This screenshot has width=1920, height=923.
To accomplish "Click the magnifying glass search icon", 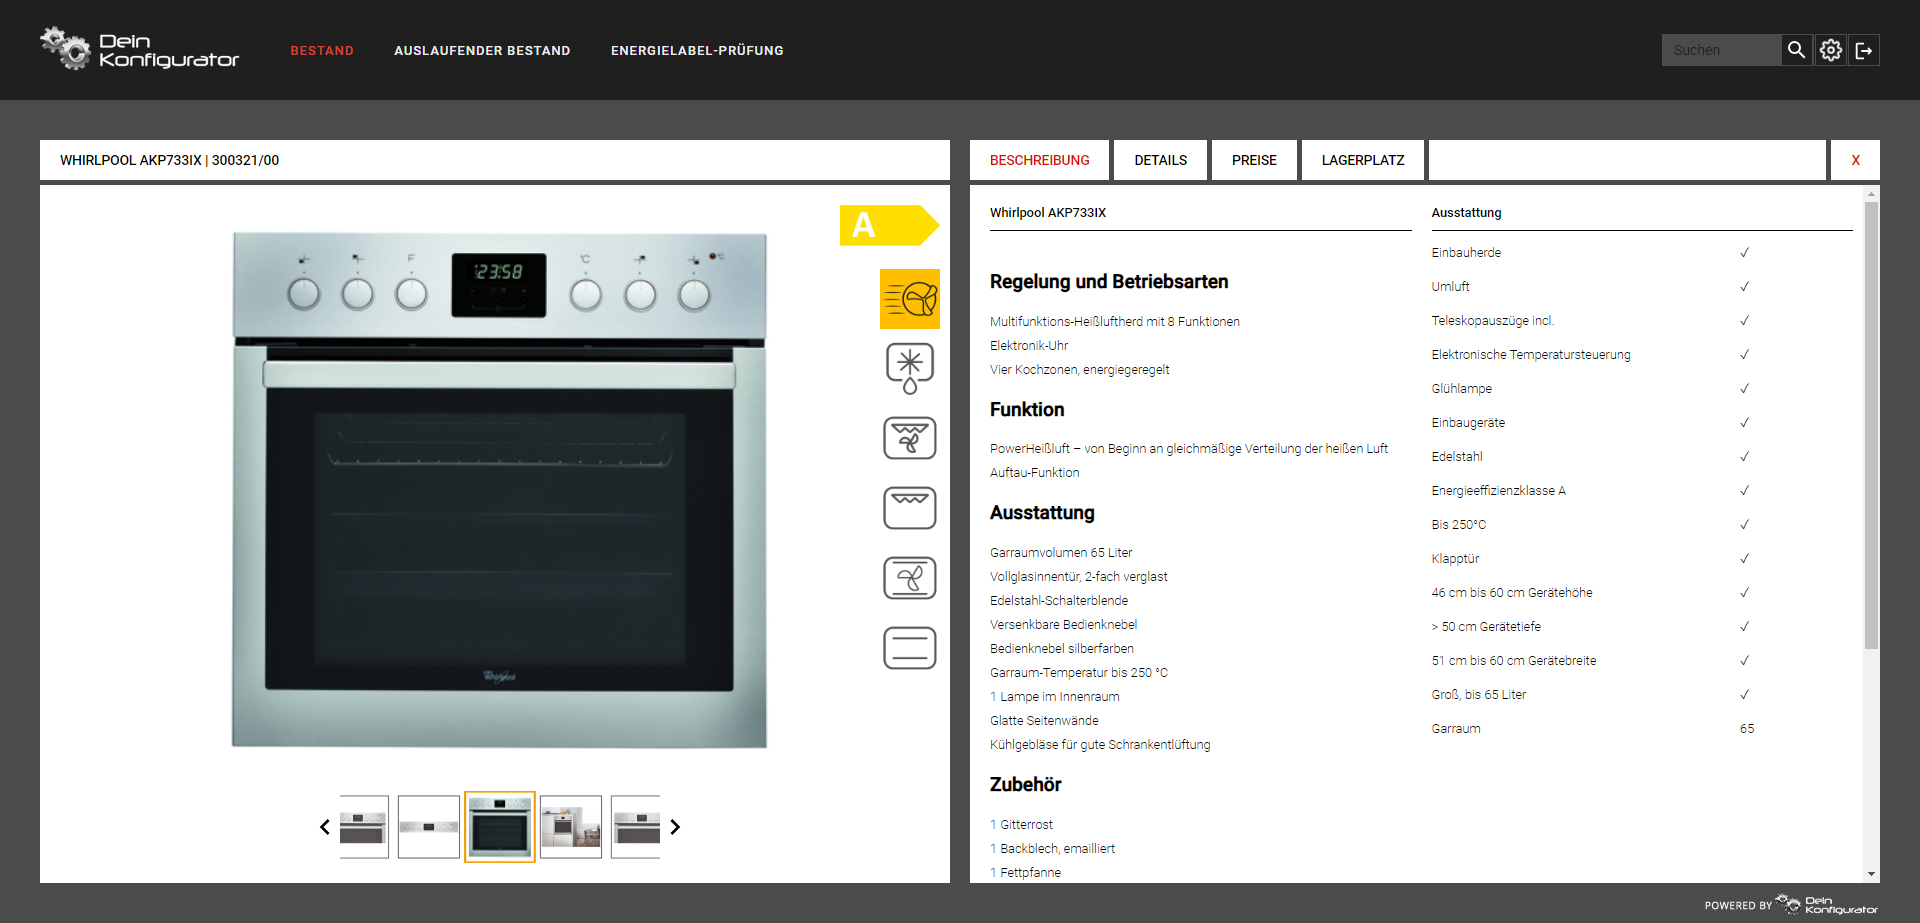I will point(1796,50).
